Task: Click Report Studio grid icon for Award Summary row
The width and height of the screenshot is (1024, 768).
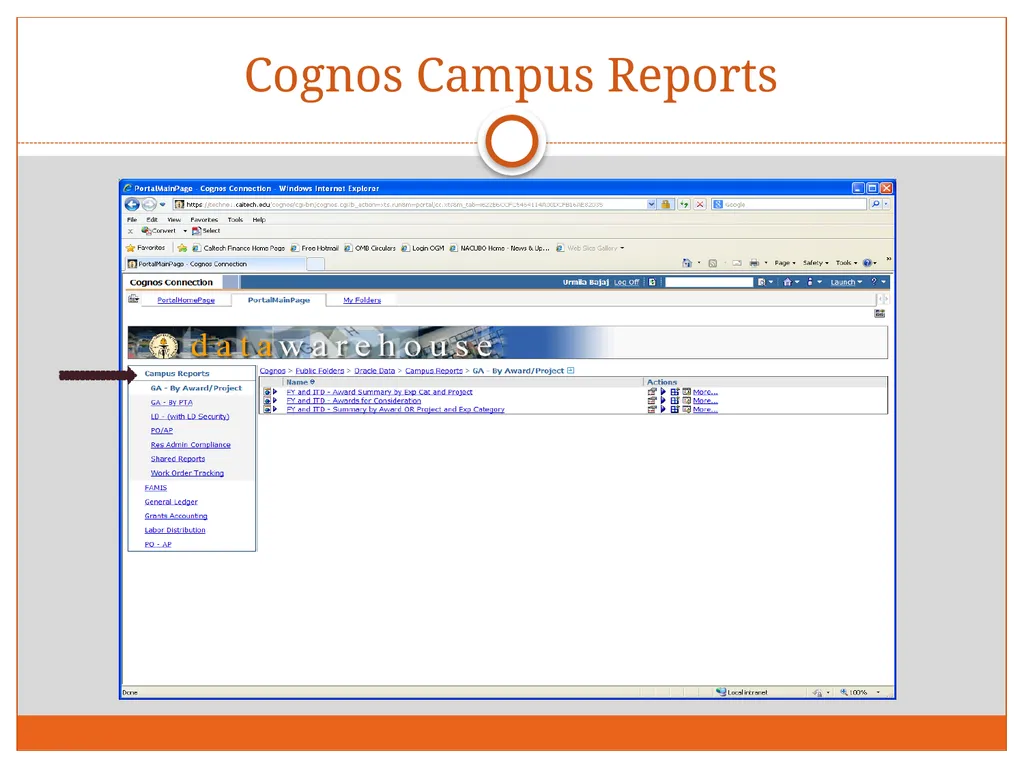Action: click(675, 392)
